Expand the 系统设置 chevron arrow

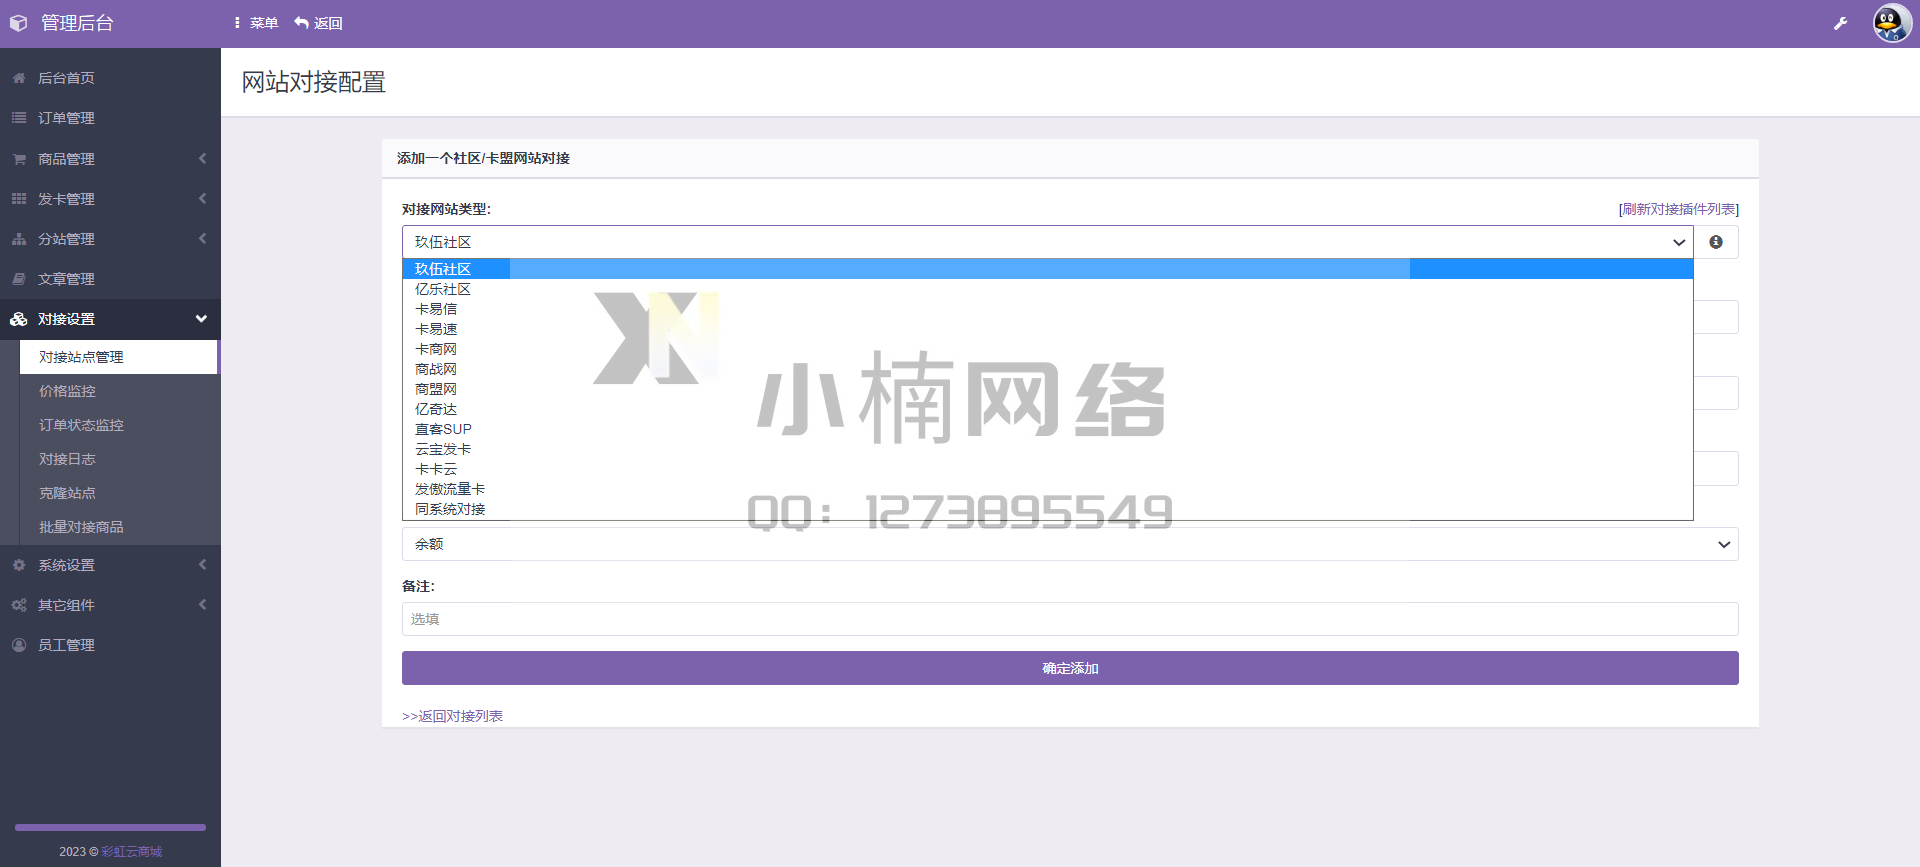[x=202, y=565]
